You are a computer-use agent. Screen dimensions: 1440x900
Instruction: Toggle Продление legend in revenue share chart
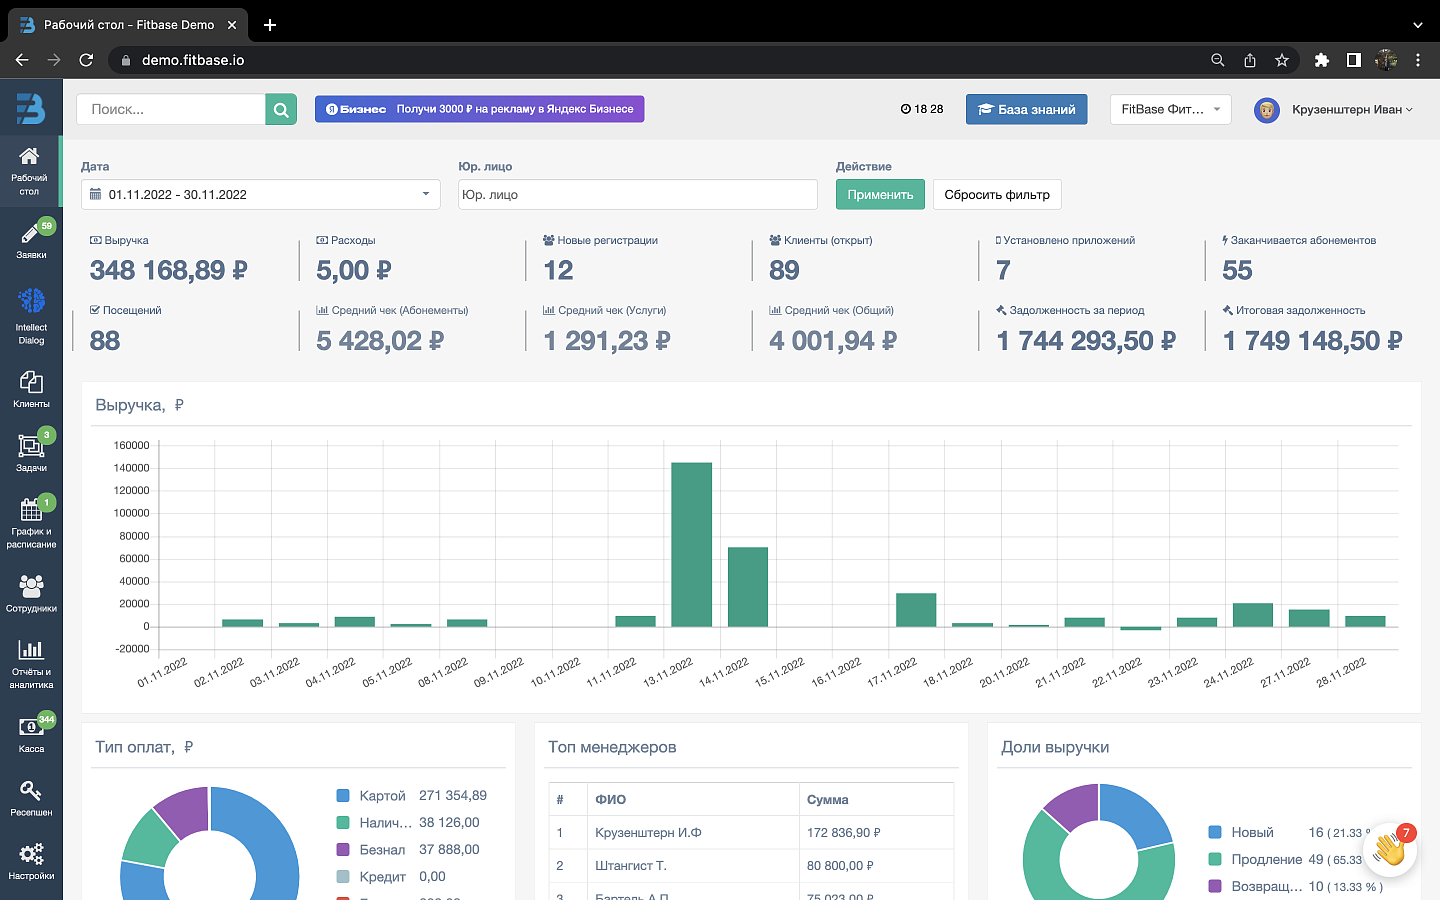[1267, 859]
